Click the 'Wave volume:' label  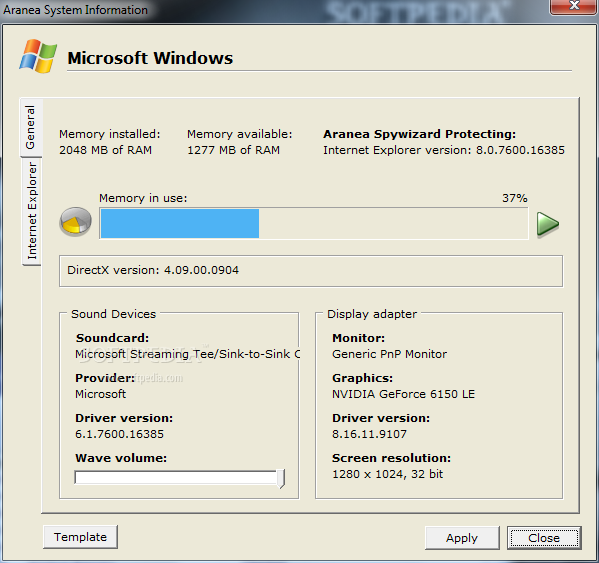[x=121, y=458]
